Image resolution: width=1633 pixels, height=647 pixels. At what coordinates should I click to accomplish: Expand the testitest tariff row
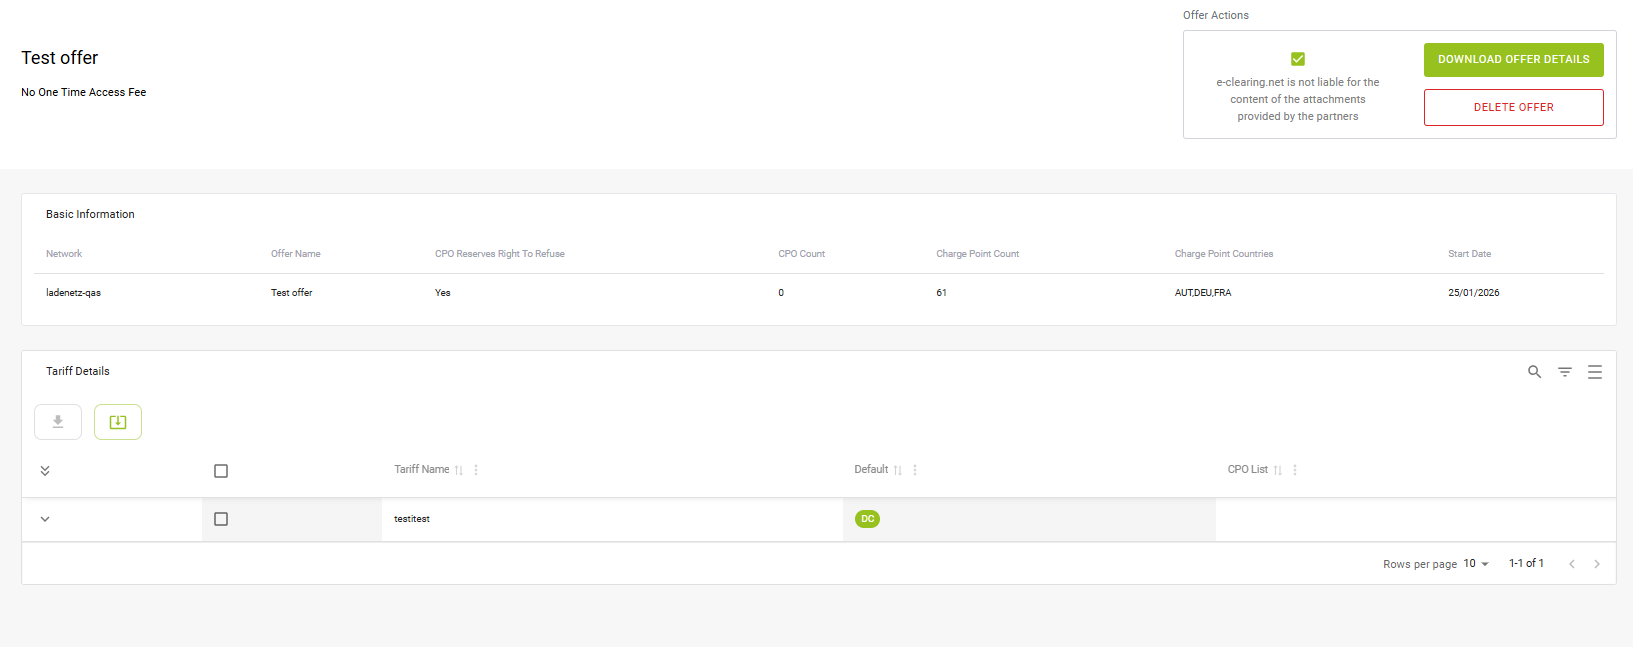[x=45, y=519]
